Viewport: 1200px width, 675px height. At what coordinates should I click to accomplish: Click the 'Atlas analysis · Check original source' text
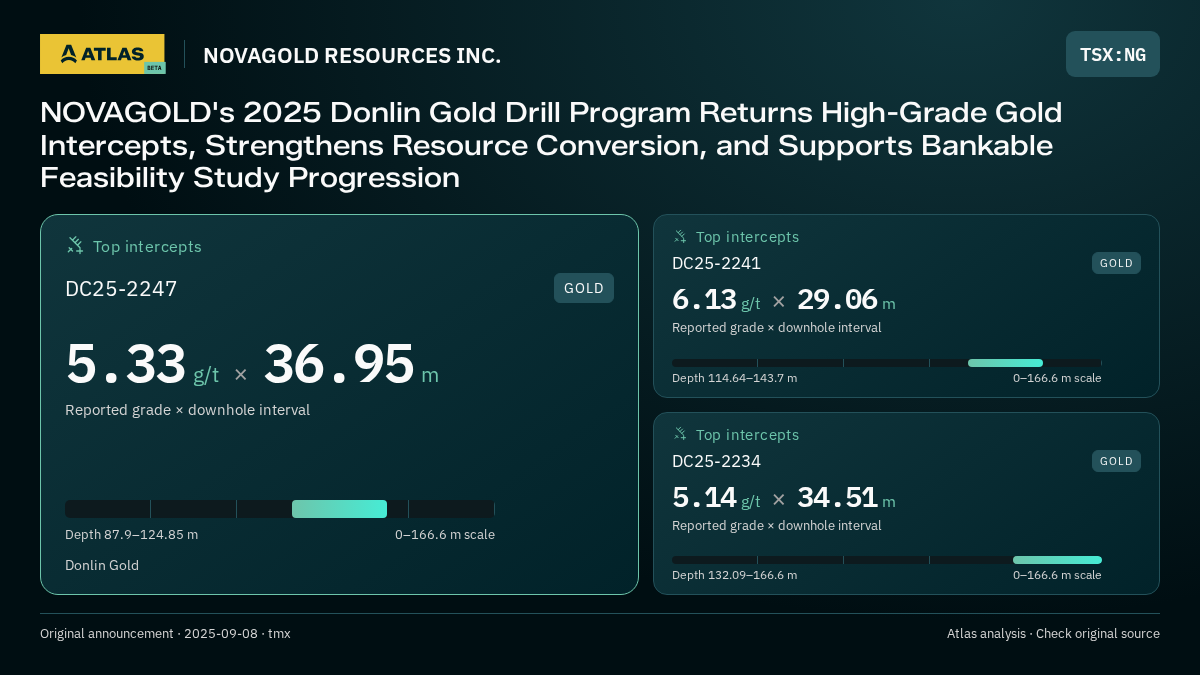click(1053, 634)
